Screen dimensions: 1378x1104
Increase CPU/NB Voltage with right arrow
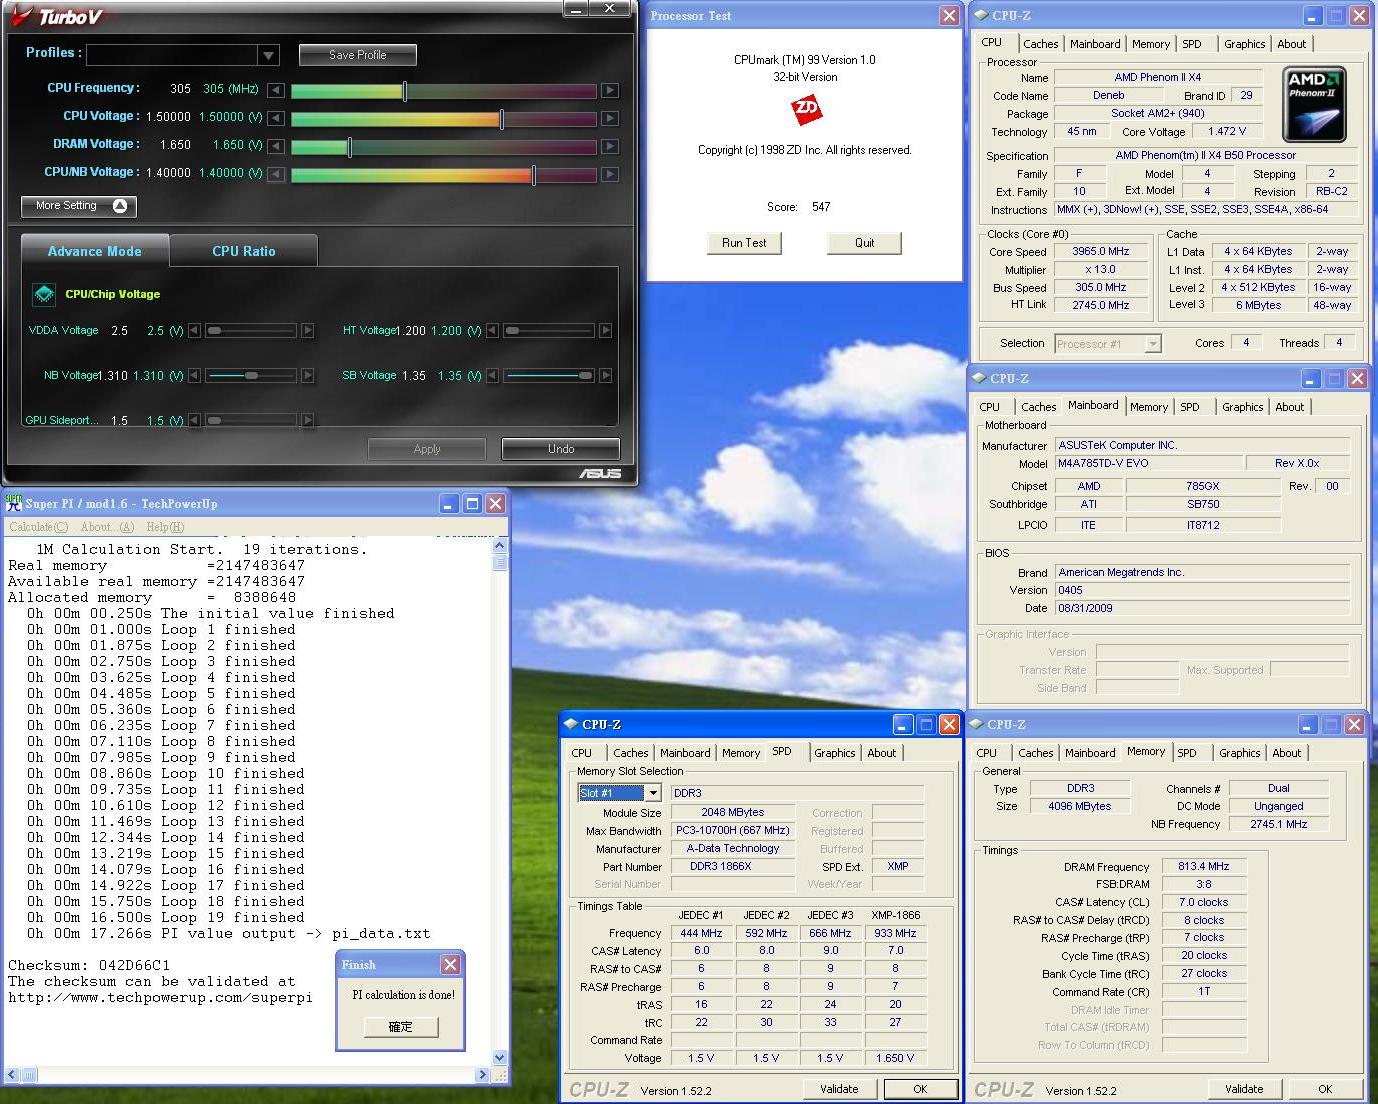click(x=609, y=174)
